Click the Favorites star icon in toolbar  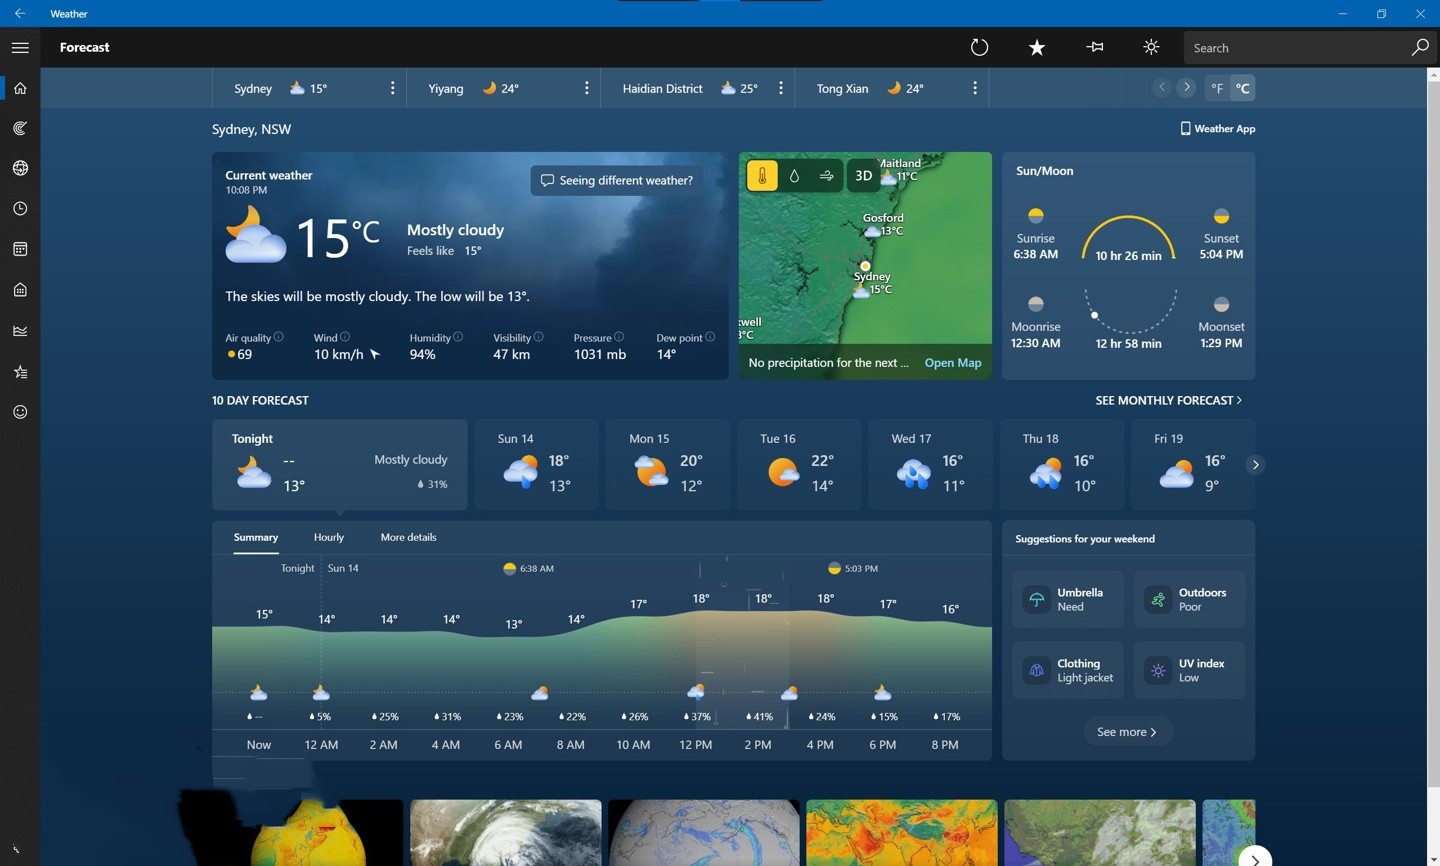coord(1037,47)
